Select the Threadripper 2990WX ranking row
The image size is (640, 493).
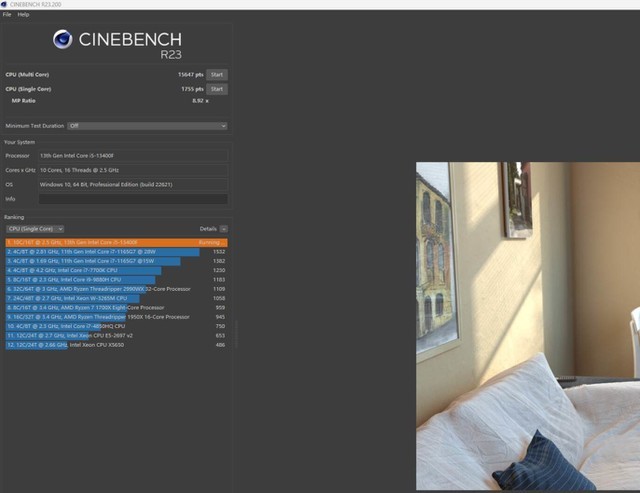[x=116, y=289]
